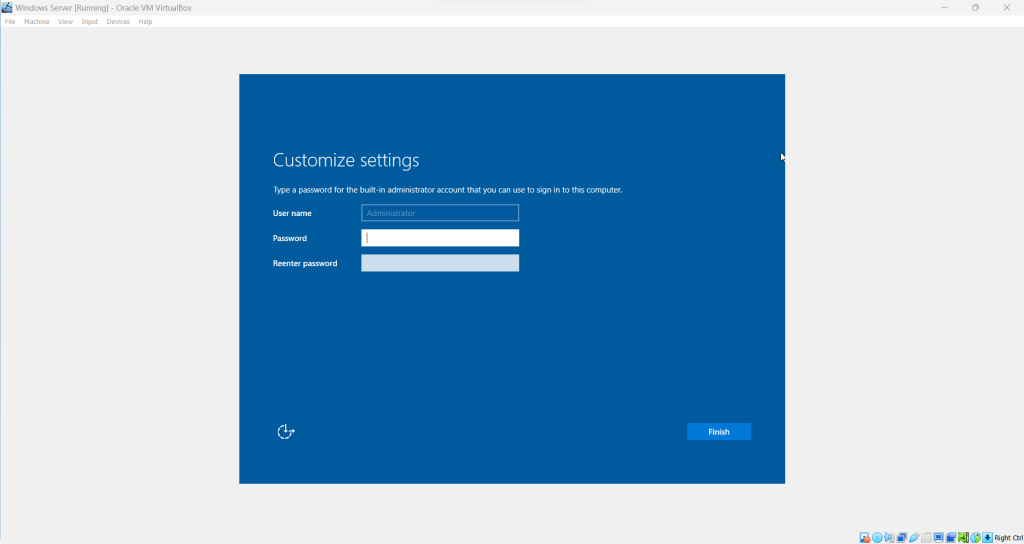Open the optical disc drive status icon
1024x544 pixels.
pyautogui.click(x=877, y=537)
